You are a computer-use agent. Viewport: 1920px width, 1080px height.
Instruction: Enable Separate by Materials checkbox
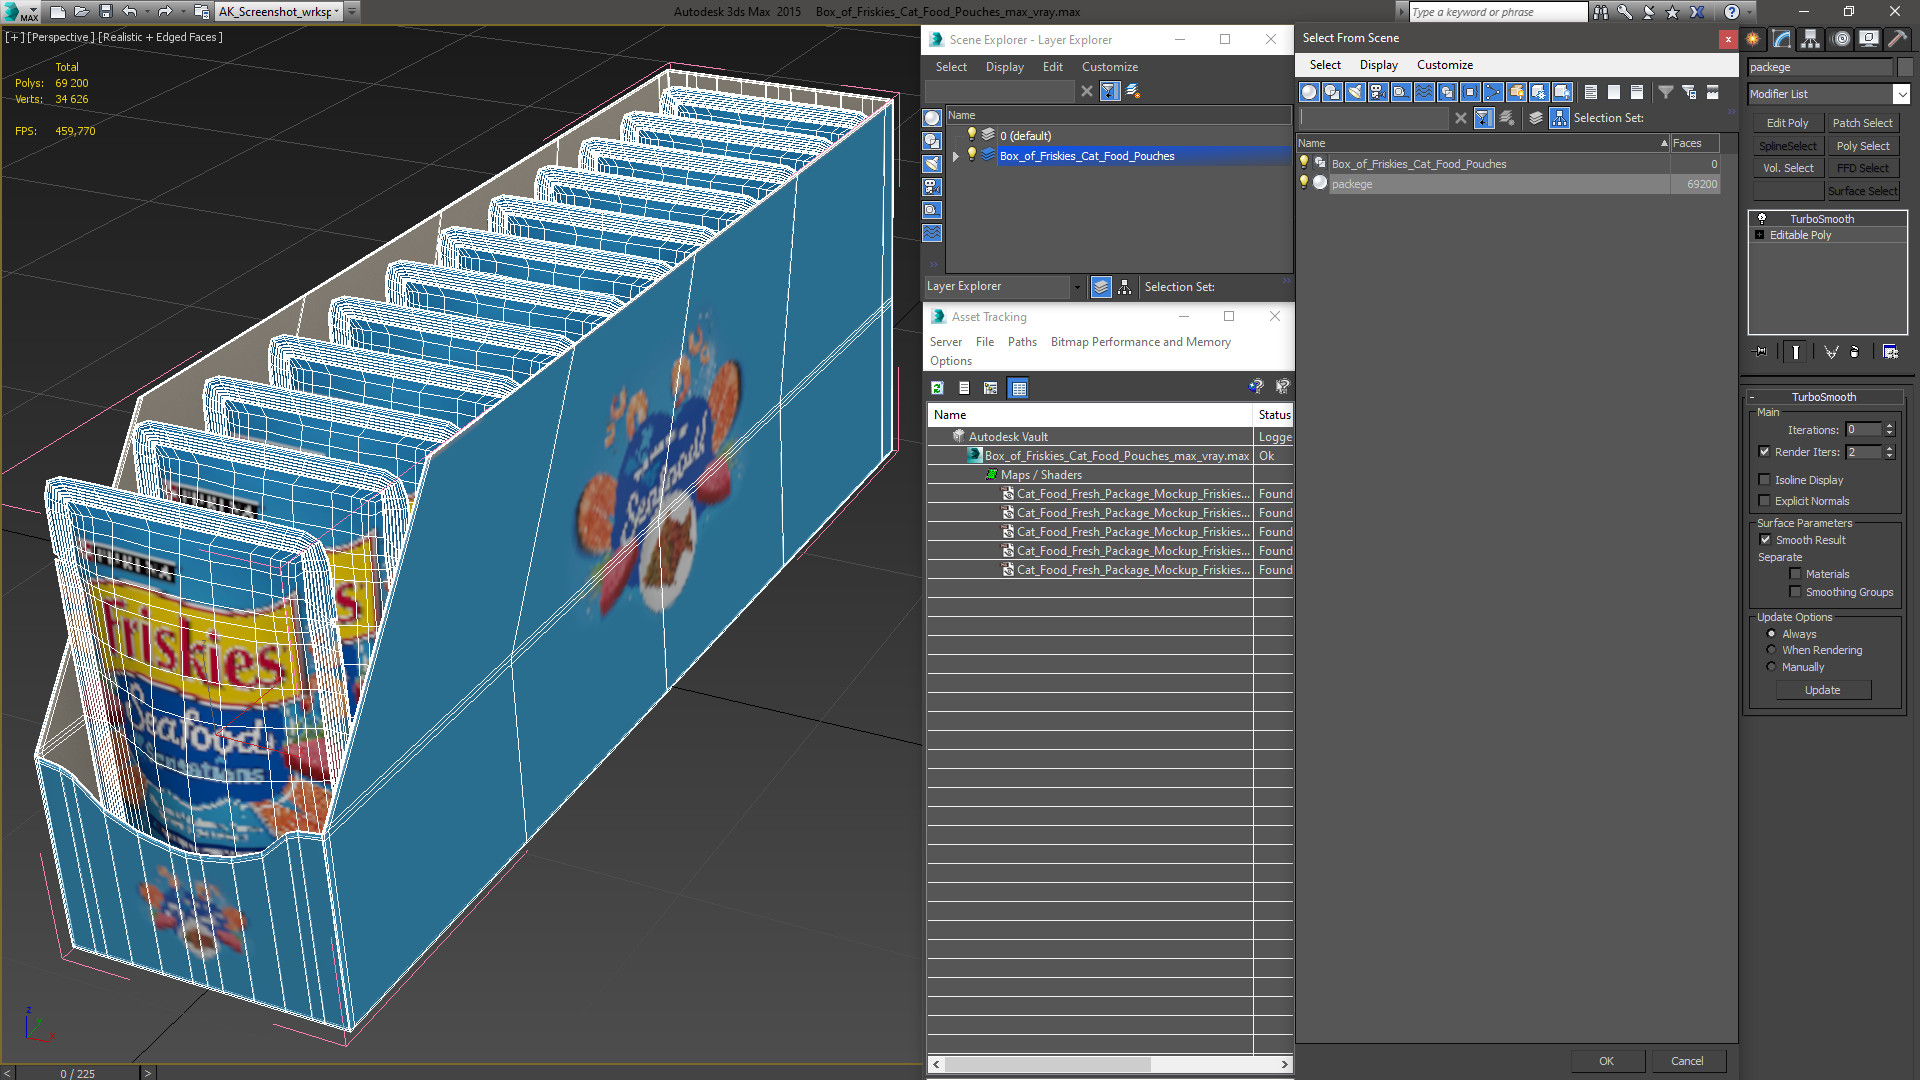[1795, 574]
